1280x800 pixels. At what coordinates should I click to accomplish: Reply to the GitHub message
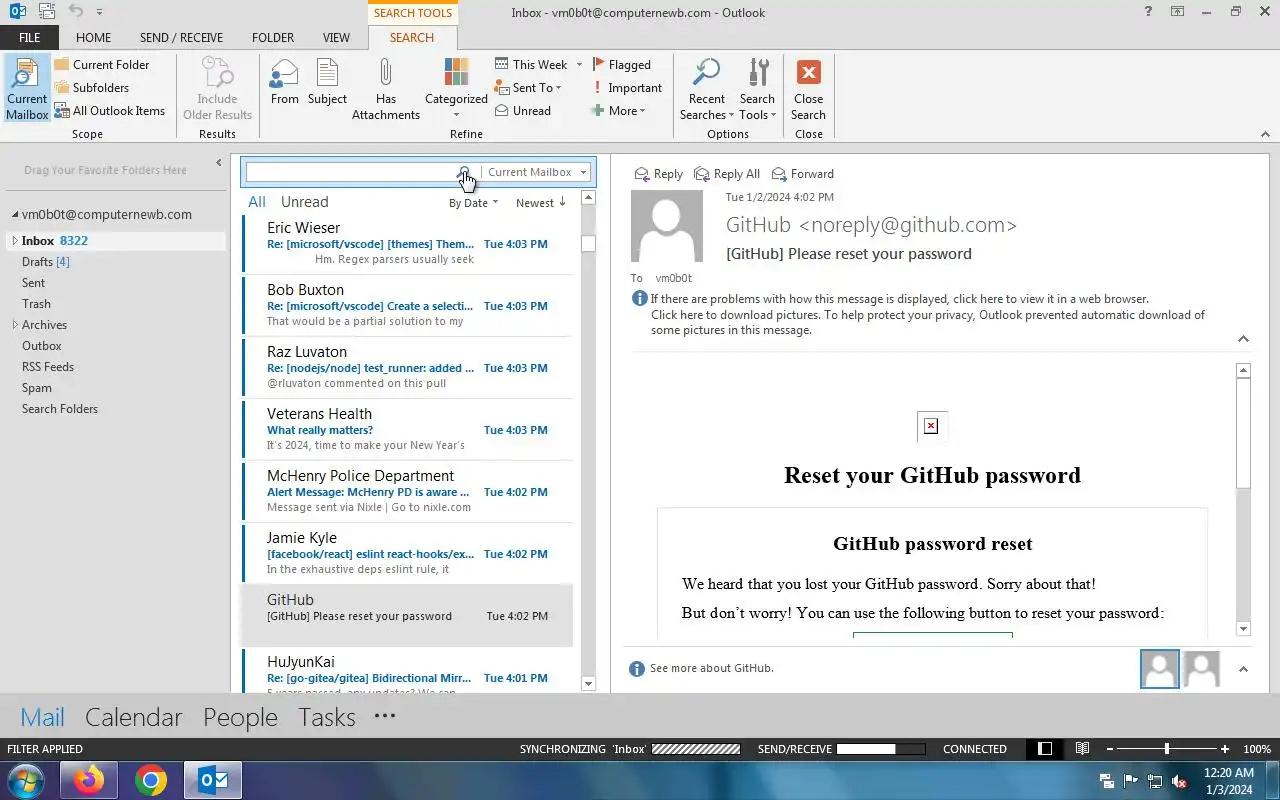658,173
